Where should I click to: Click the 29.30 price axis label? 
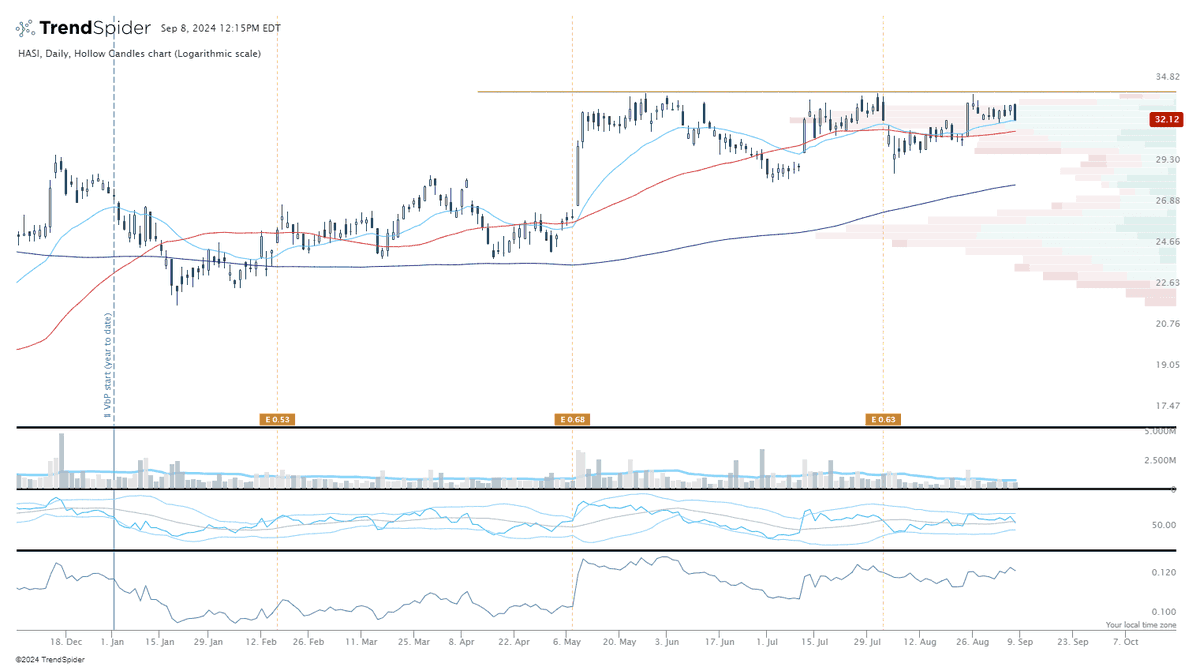pos(1166,159)
